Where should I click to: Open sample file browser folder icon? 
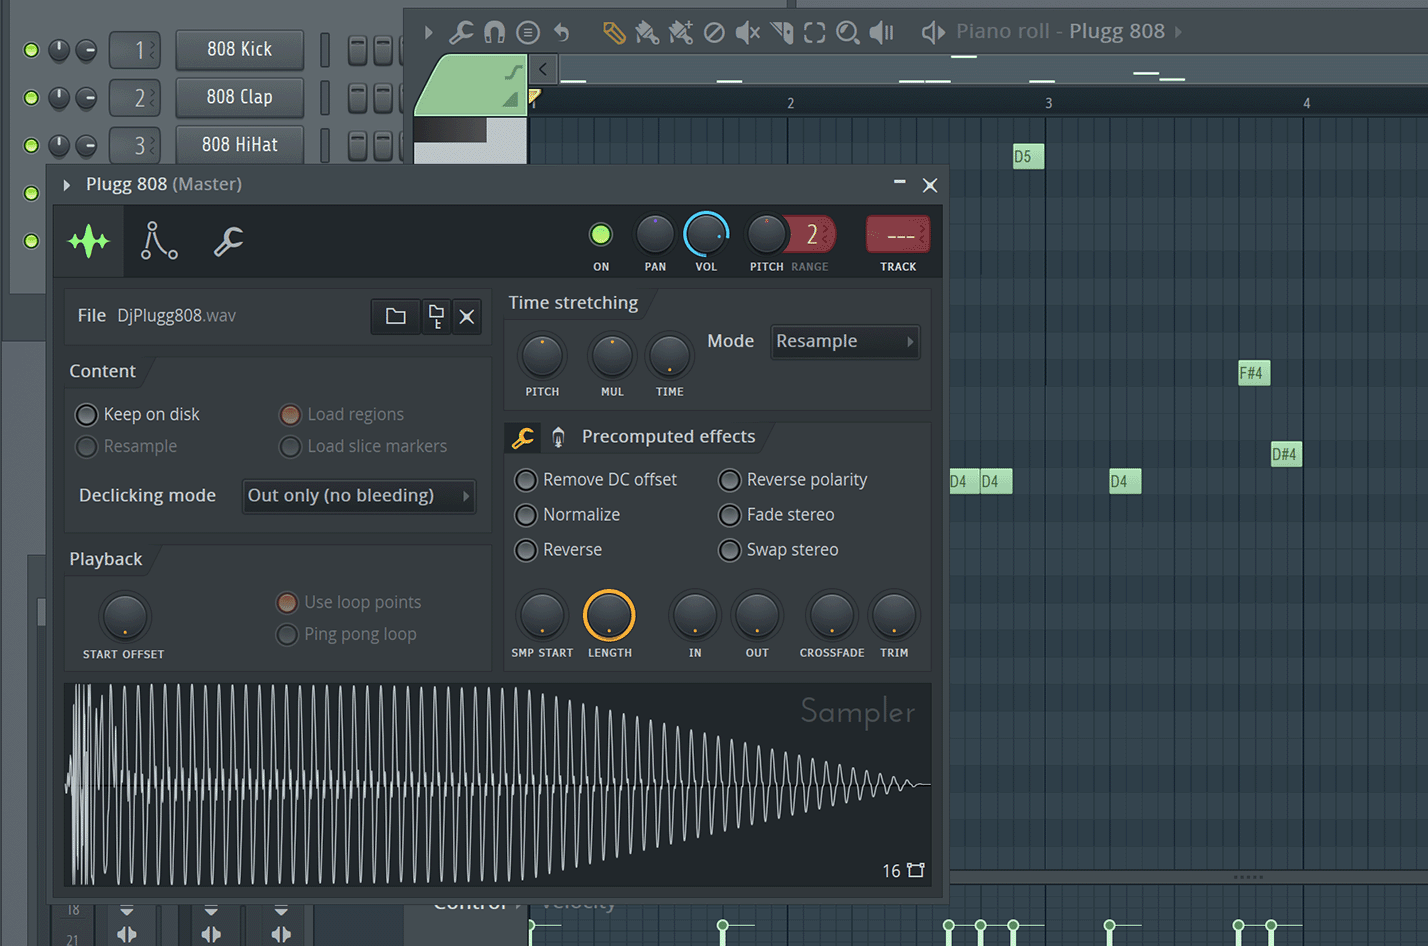(x=395, y=316)
